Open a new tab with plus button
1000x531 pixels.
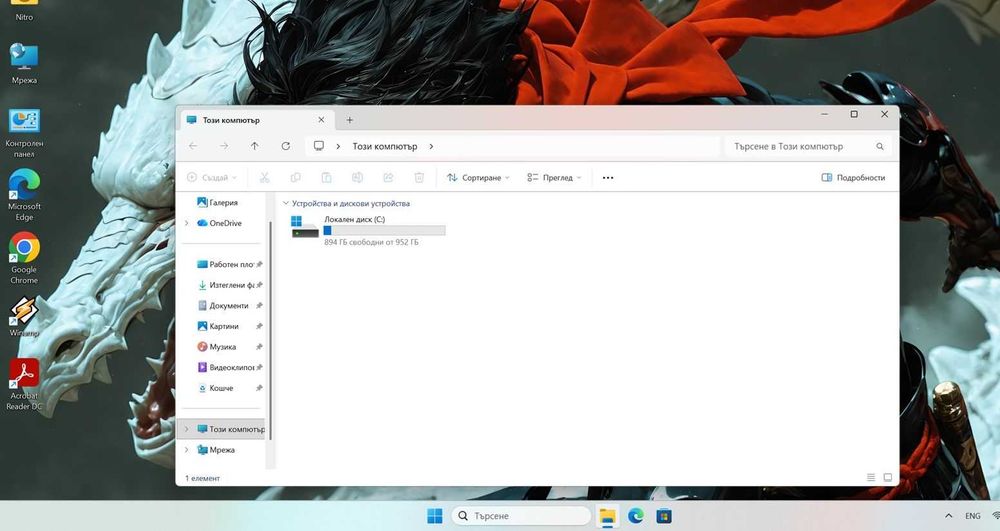(x=349, y=120)
